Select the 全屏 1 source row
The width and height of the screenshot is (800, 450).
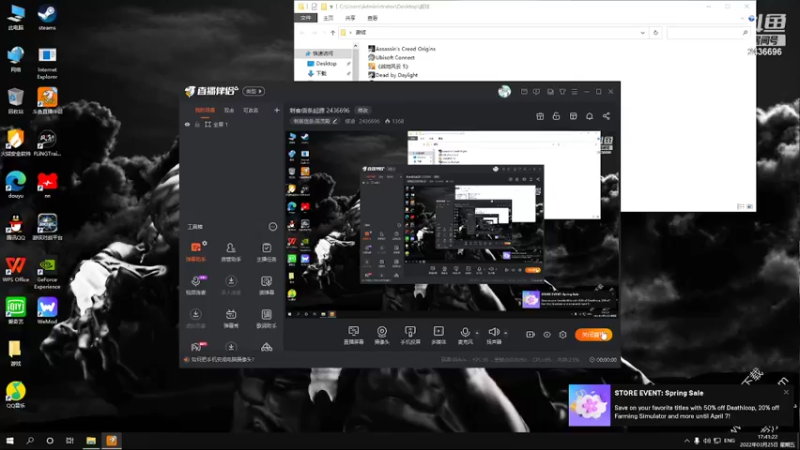pos(232,124)
